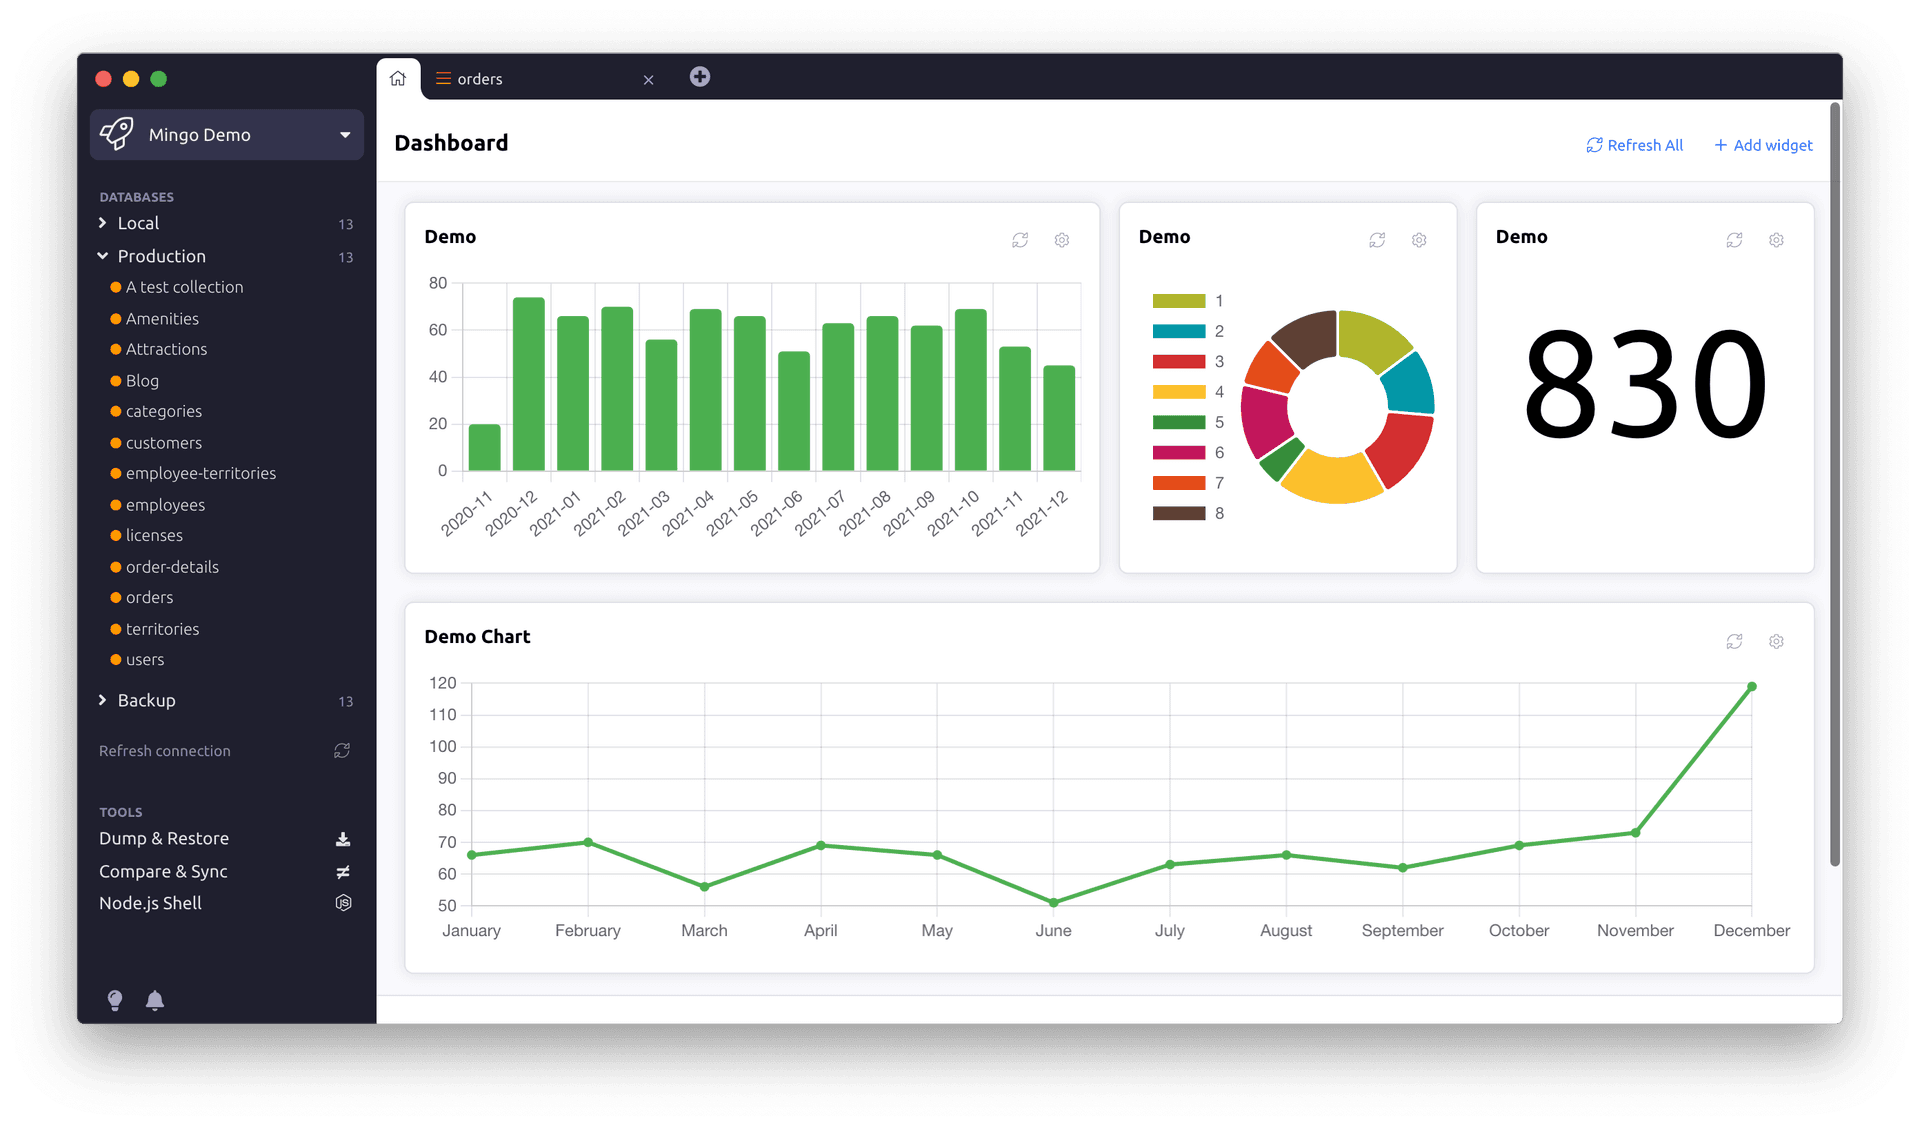Refresh the bar chart Demo widget

(1020, 240)
